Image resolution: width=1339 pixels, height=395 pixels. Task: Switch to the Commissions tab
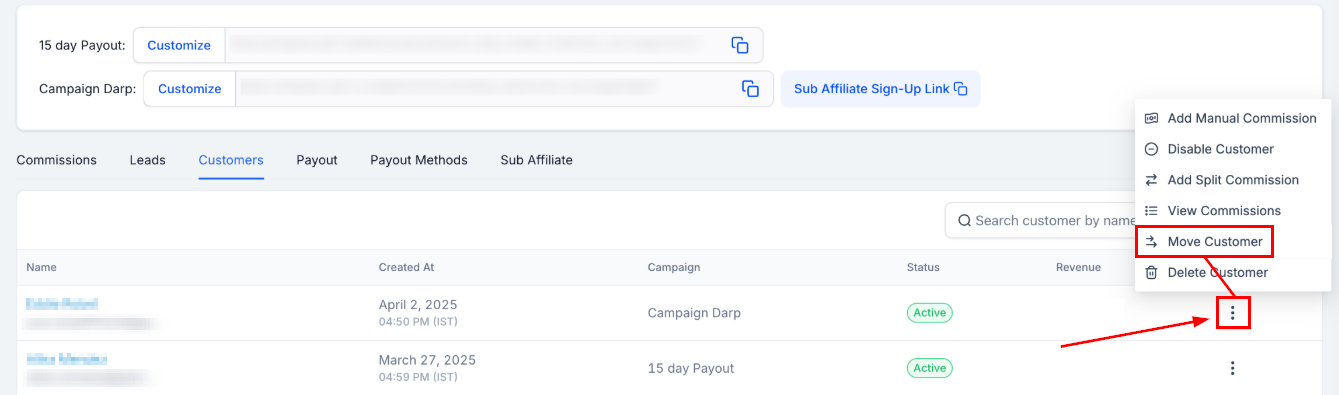click(x=57, y=160)
